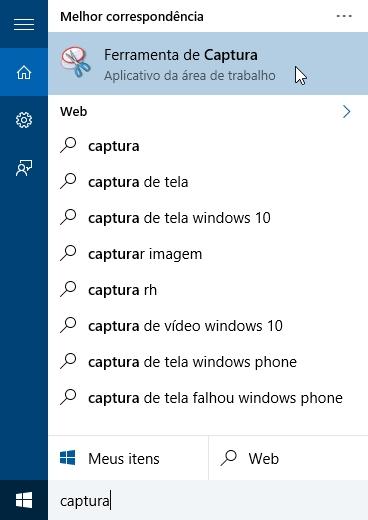Choose 'capturar imagem' suggestion
The image size is (368, 520).
(x=208, y=254)
